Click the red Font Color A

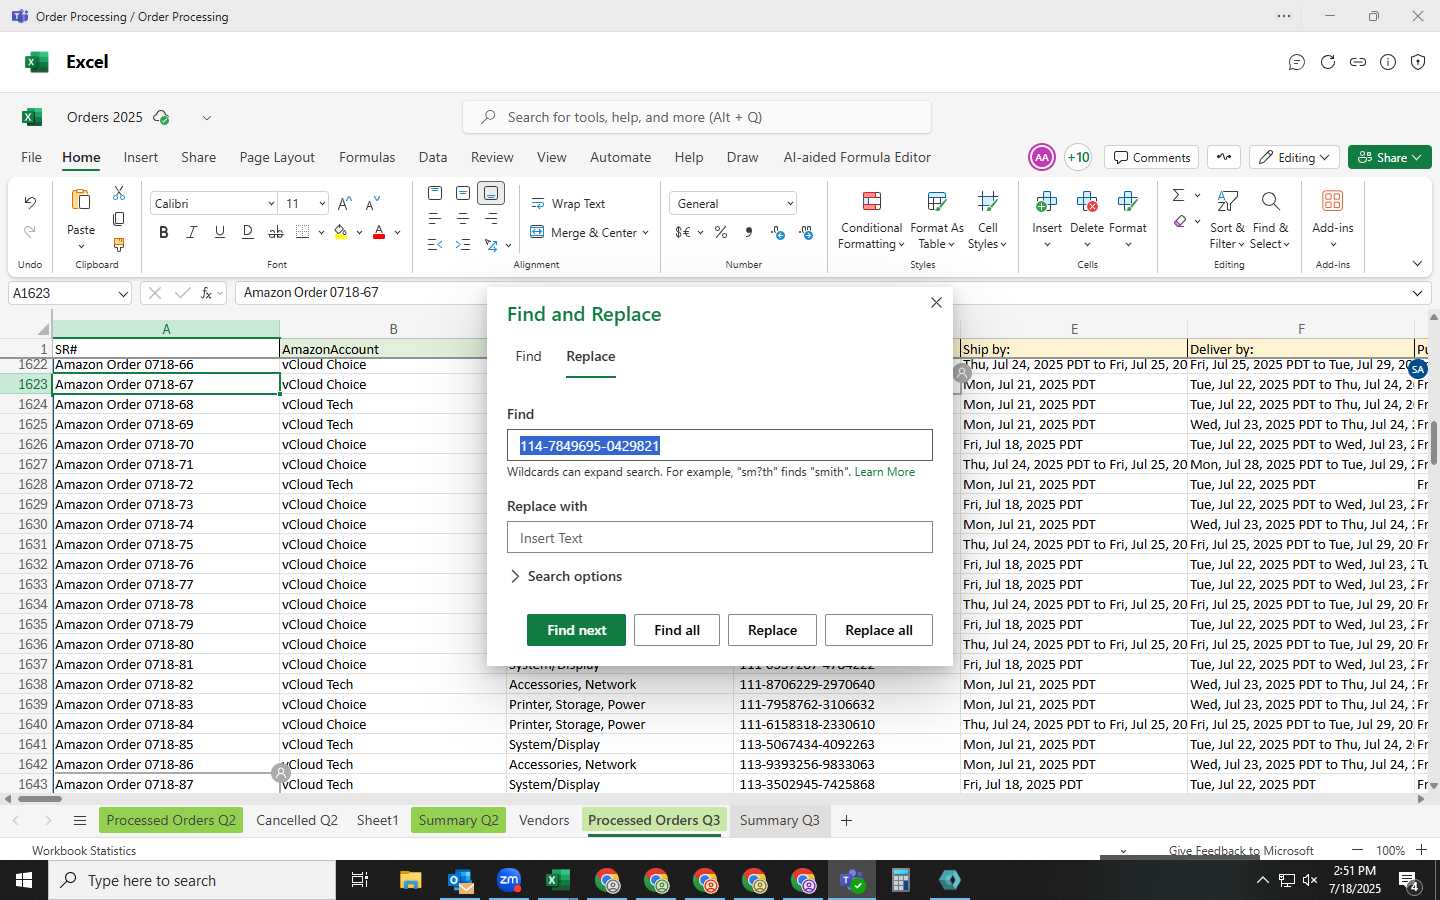coord(379,232)
